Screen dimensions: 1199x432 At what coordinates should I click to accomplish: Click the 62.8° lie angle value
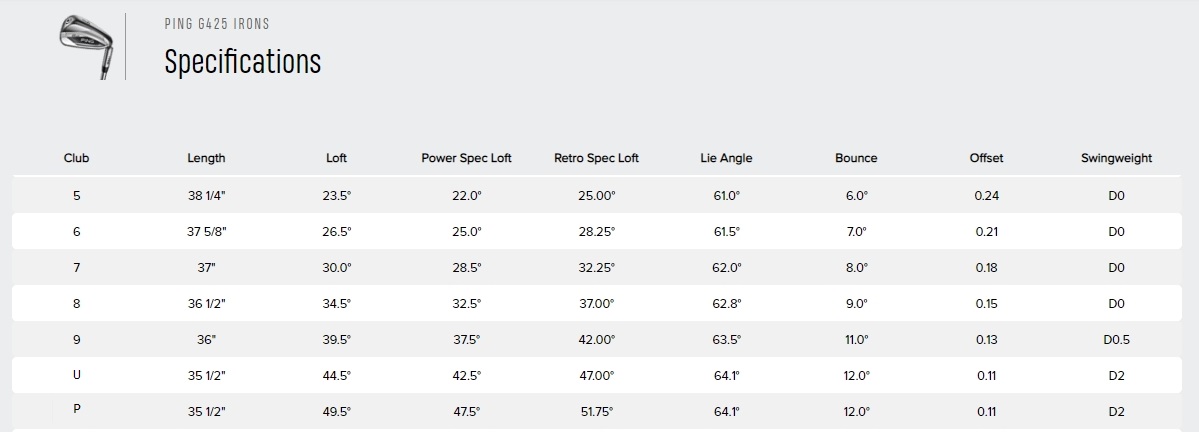pyautogui.click(x=726, y=304)
